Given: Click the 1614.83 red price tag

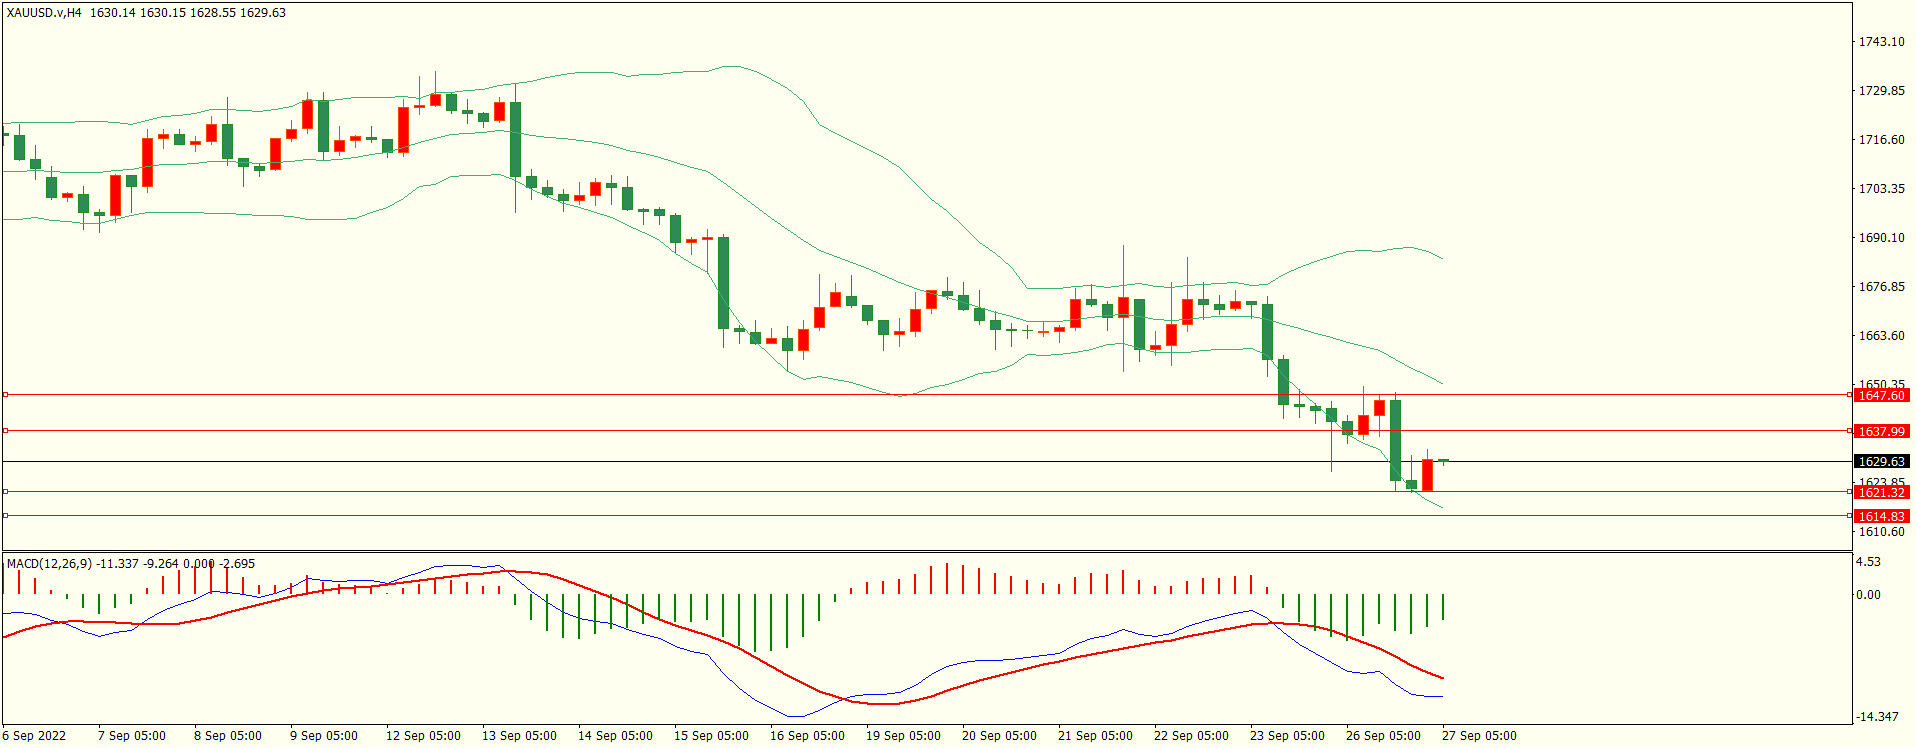Looking at the screenshot, I should pyautogui.click(x=1881, y=517).
